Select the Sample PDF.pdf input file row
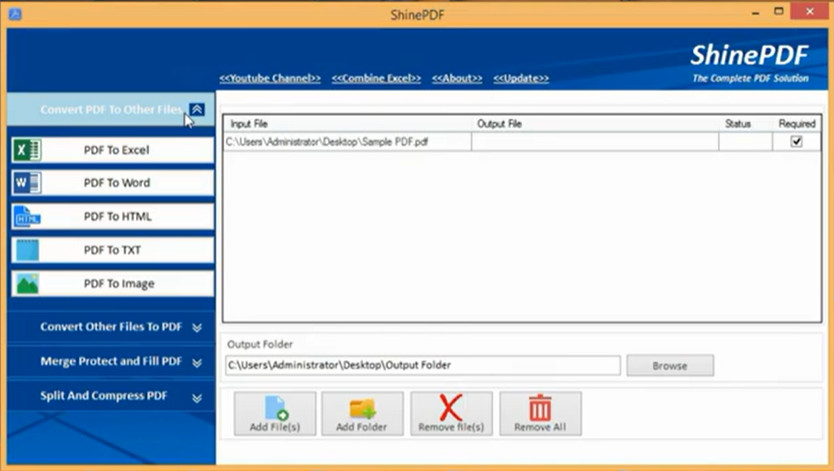834x471 pixels. coord(348,142)
